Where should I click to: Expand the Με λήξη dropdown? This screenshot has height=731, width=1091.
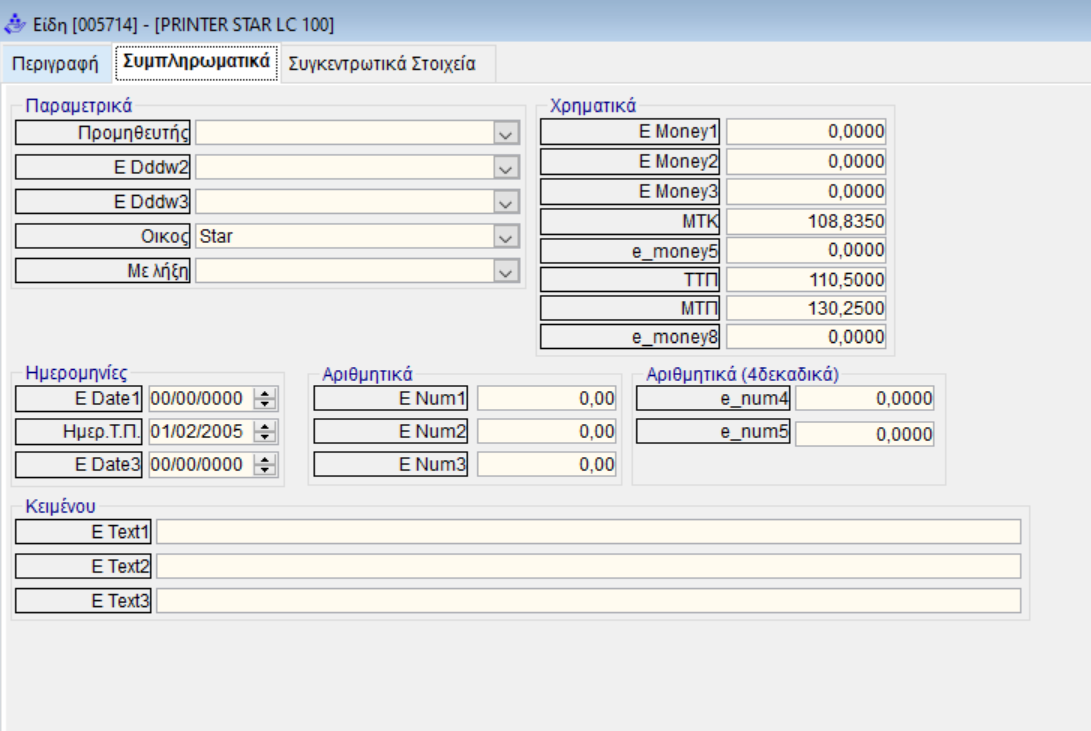click(x=507, y=272)
